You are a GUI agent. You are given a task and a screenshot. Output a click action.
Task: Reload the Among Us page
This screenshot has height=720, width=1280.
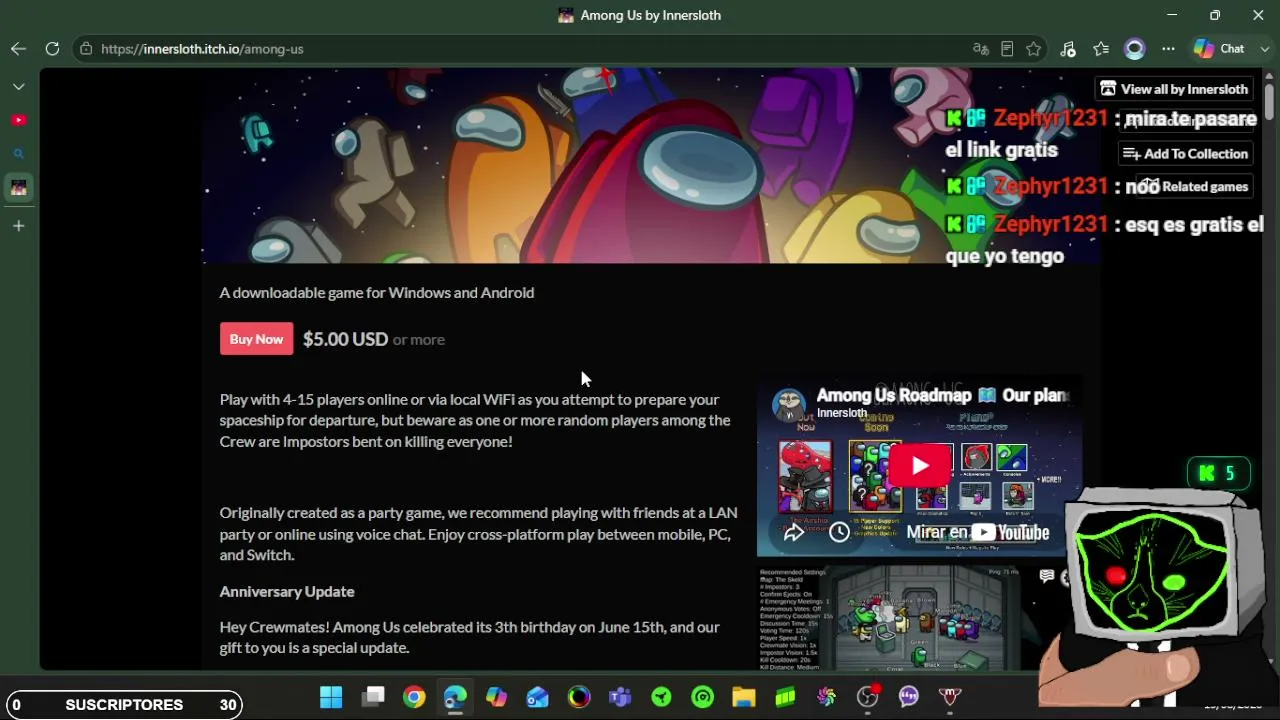(x=52, y=49)
